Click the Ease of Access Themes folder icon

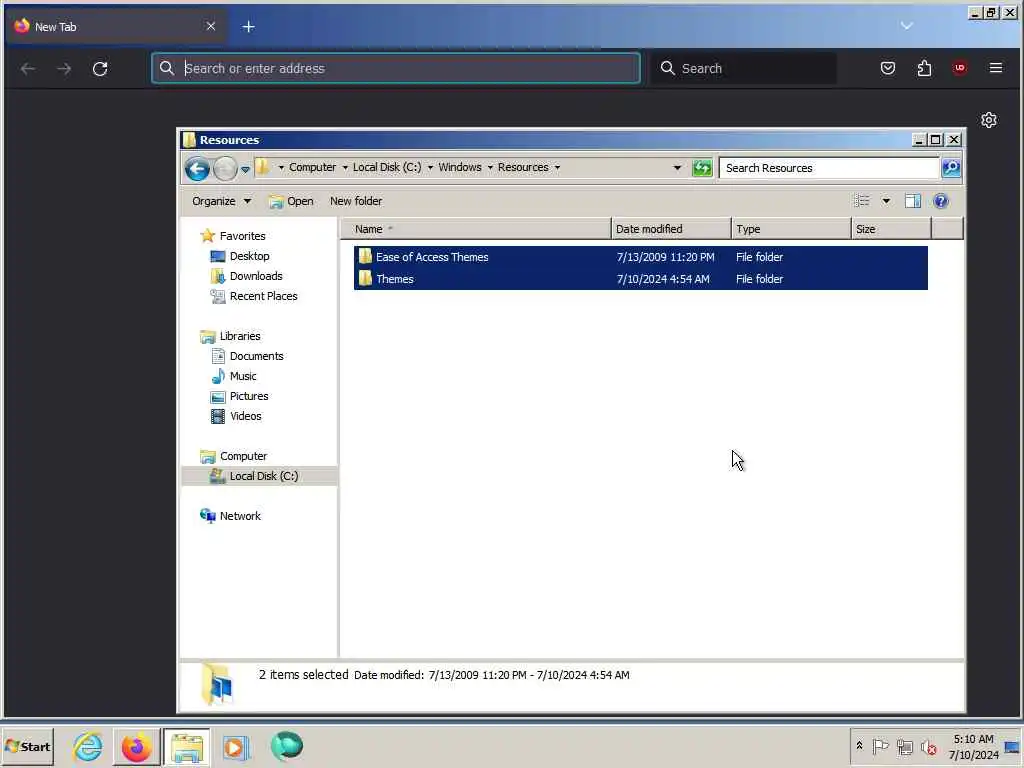tap(365, 257)
